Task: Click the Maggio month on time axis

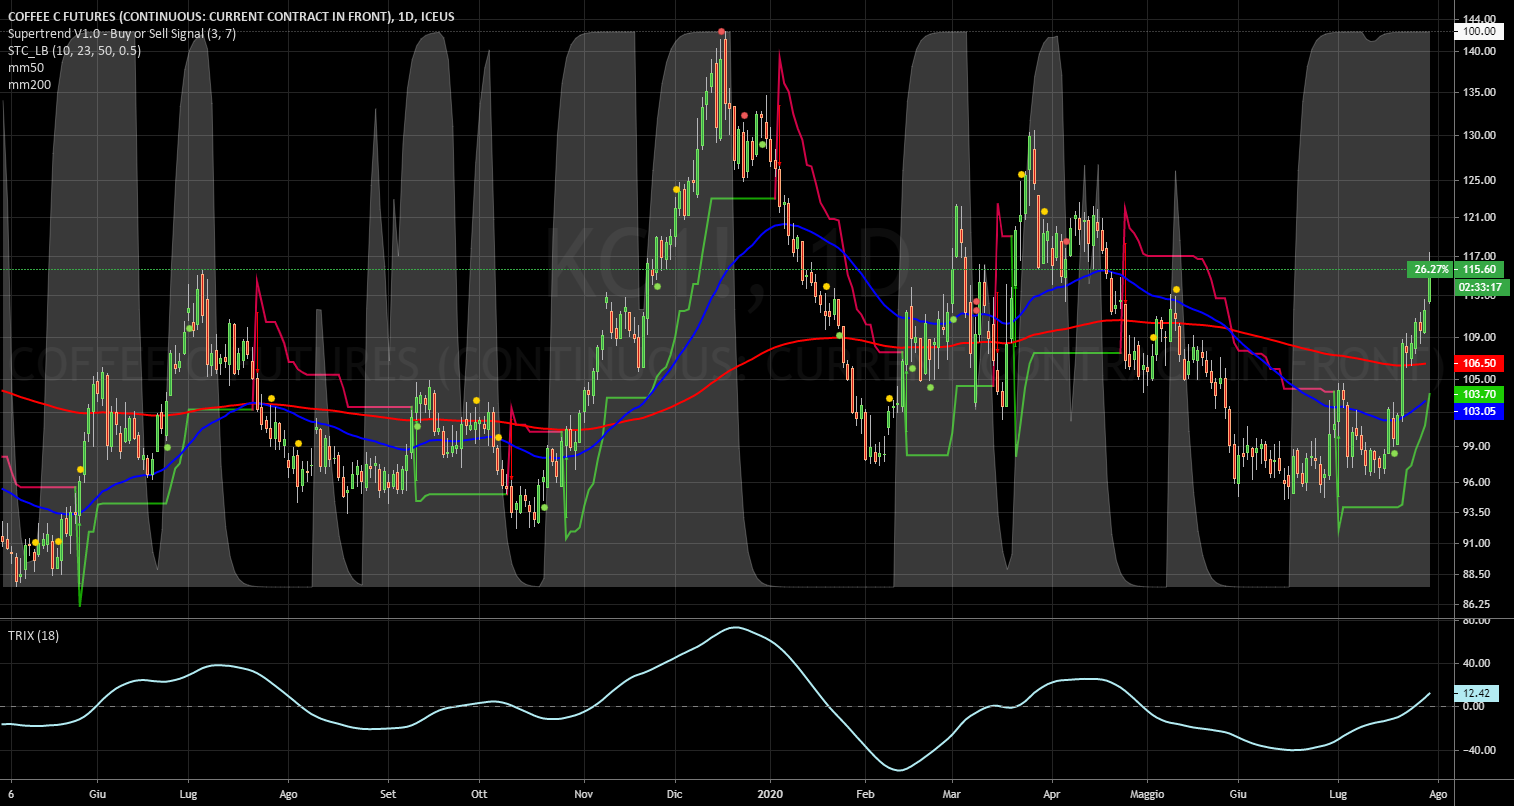Action: coord(1147,795)
